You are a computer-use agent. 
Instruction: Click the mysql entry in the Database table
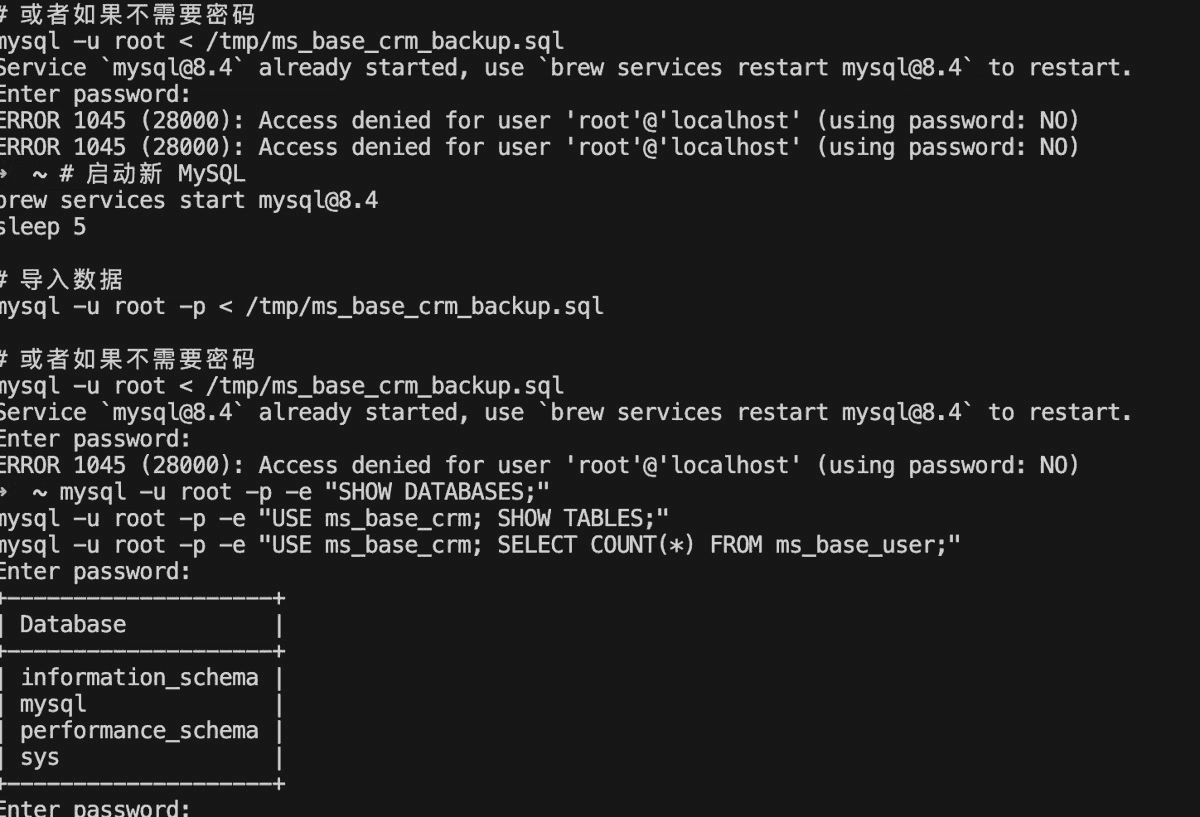(x=53, y=704)
